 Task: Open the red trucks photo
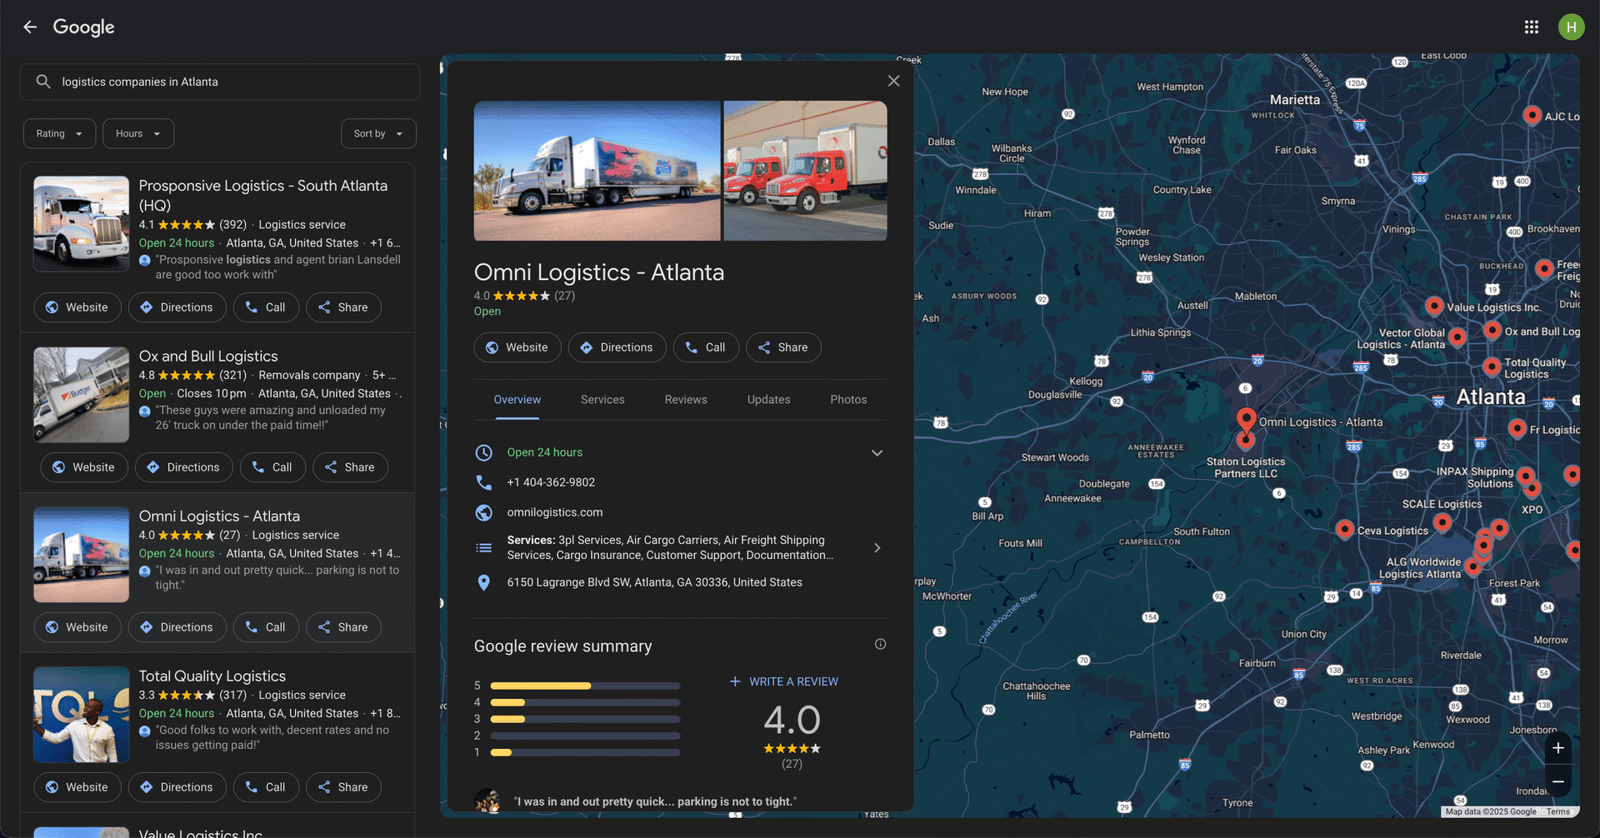805,171
